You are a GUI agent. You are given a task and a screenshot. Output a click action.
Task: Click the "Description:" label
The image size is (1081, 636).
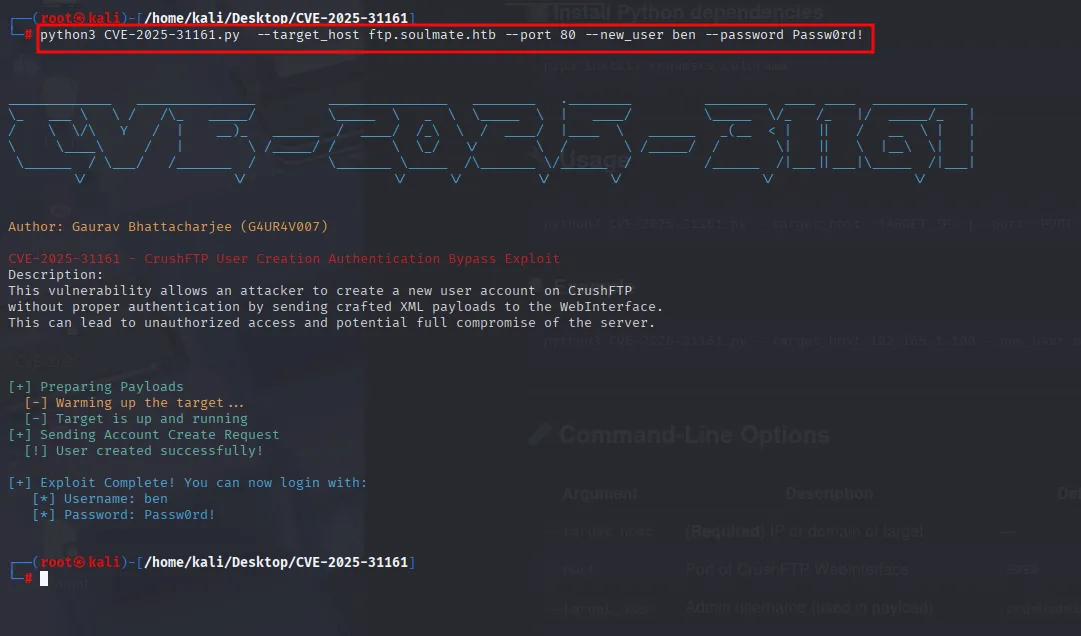click(x=56, y=275)
